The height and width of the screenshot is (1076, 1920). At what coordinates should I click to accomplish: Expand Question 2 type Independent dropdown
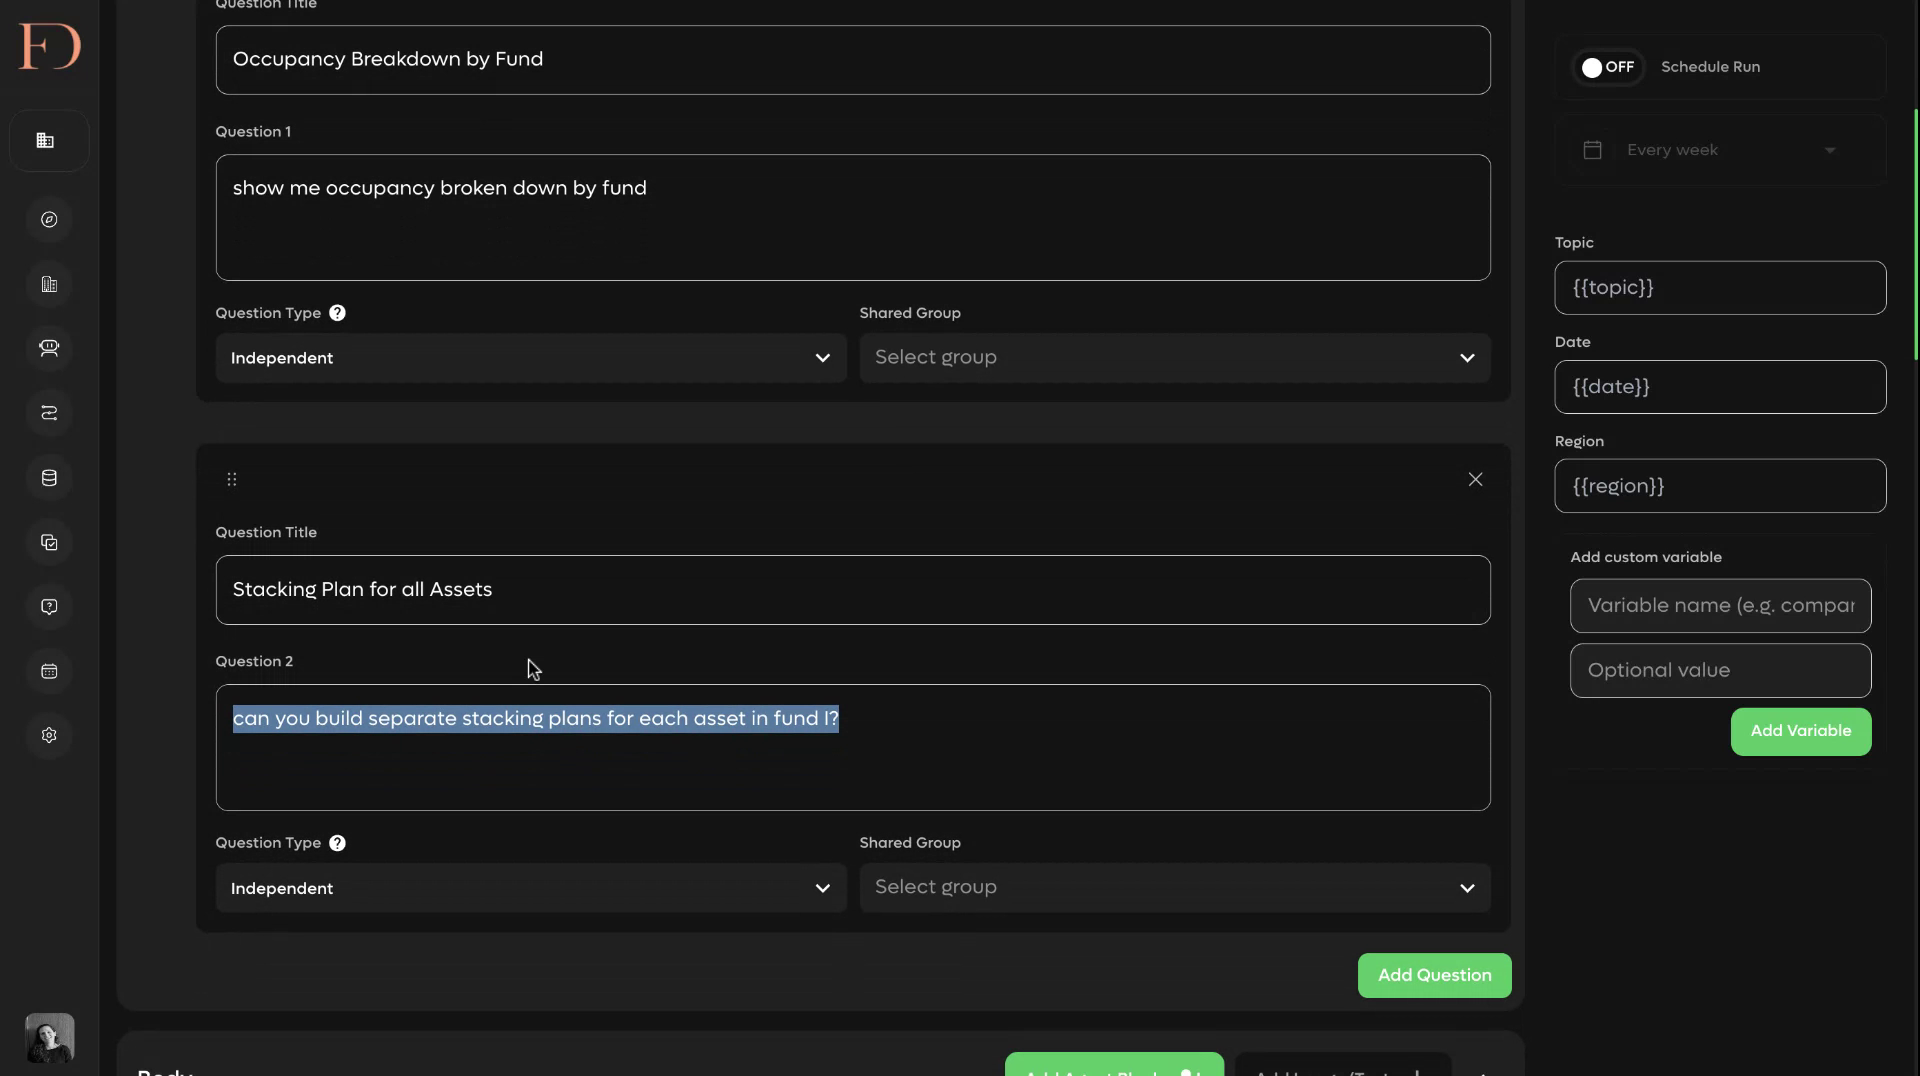pyautogui.click(x=531, y=888)
